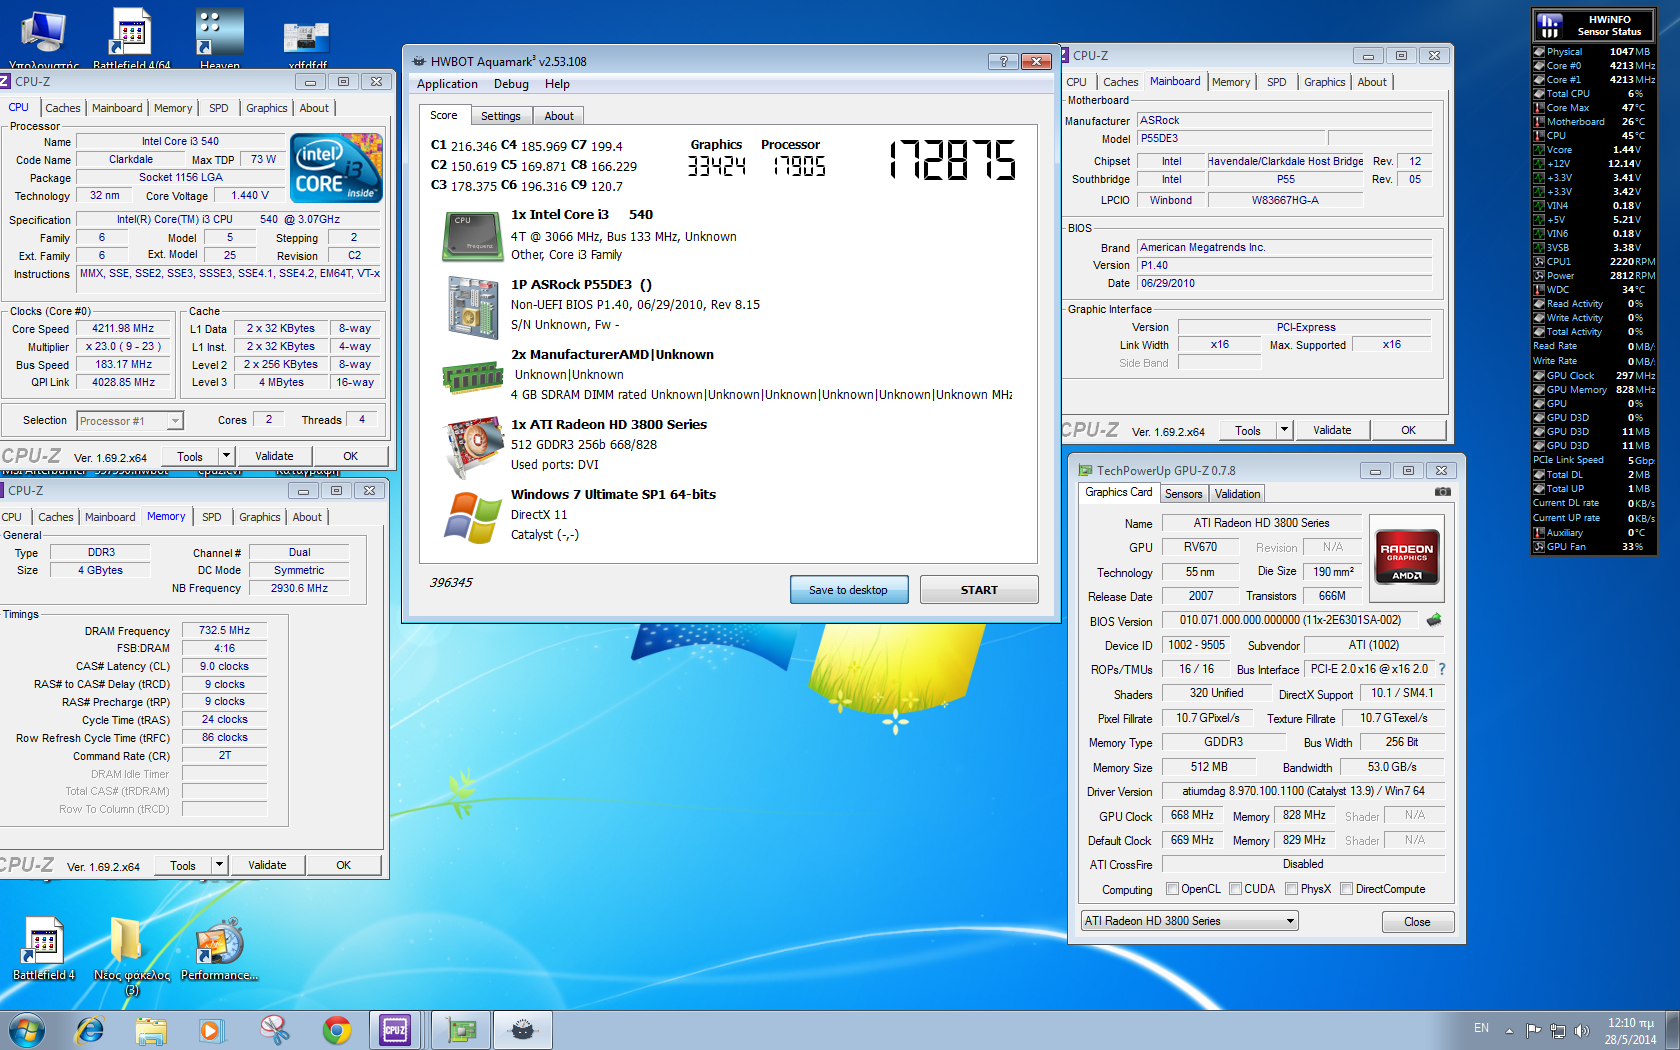
Task: Open Graphics tab in CPU-Z Mainboard window
Action: point(1324,82)
